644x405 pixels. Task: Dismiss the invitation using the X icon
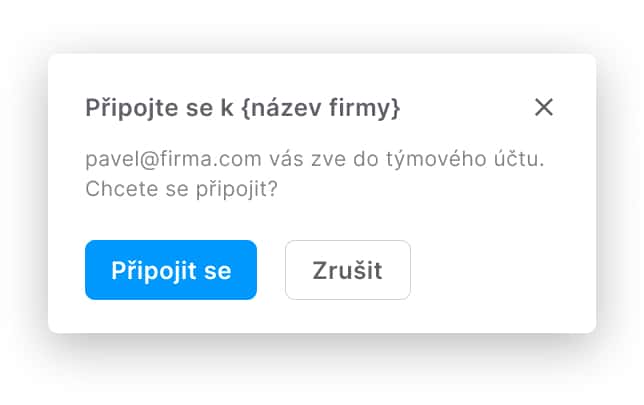[544, 107]
